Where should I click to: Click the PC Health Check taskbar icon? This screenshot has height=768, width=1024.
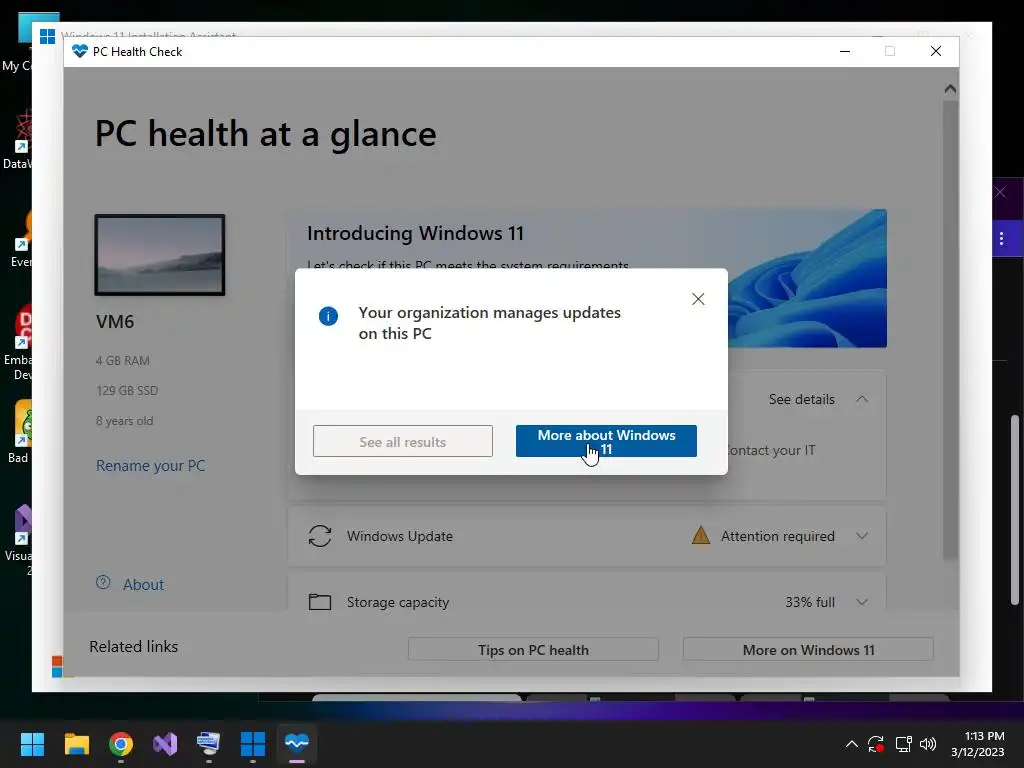296,744
